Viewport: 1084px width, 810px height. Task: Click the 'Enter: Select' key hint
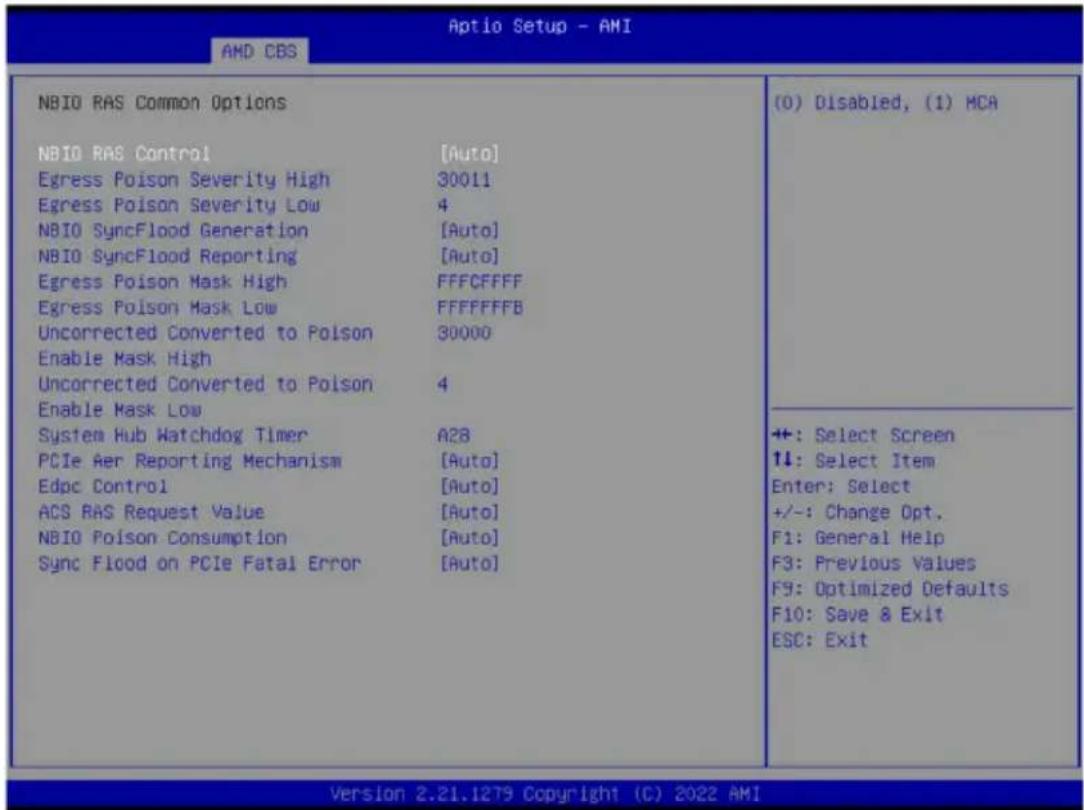[x=841, y=487]
